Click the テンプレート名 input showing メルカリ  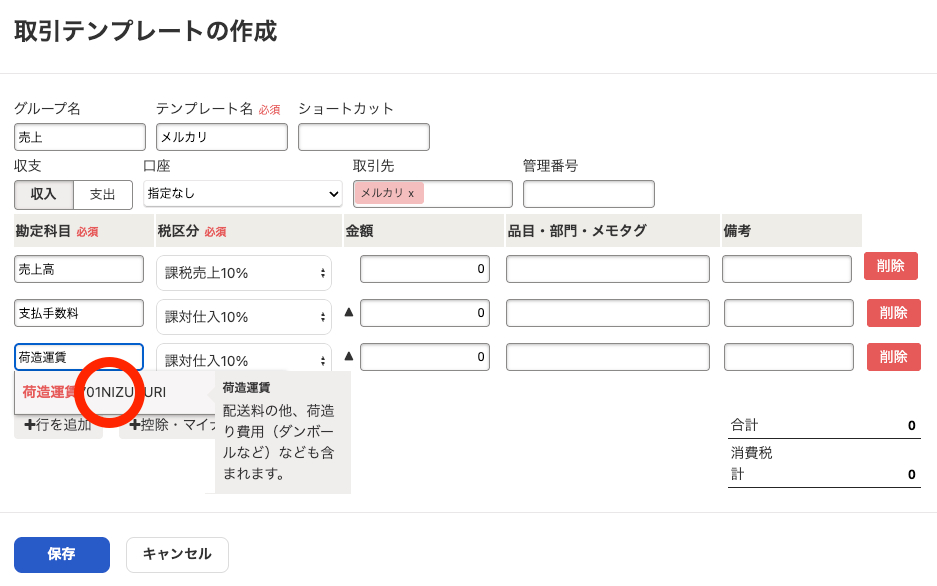tap(220, 136)
